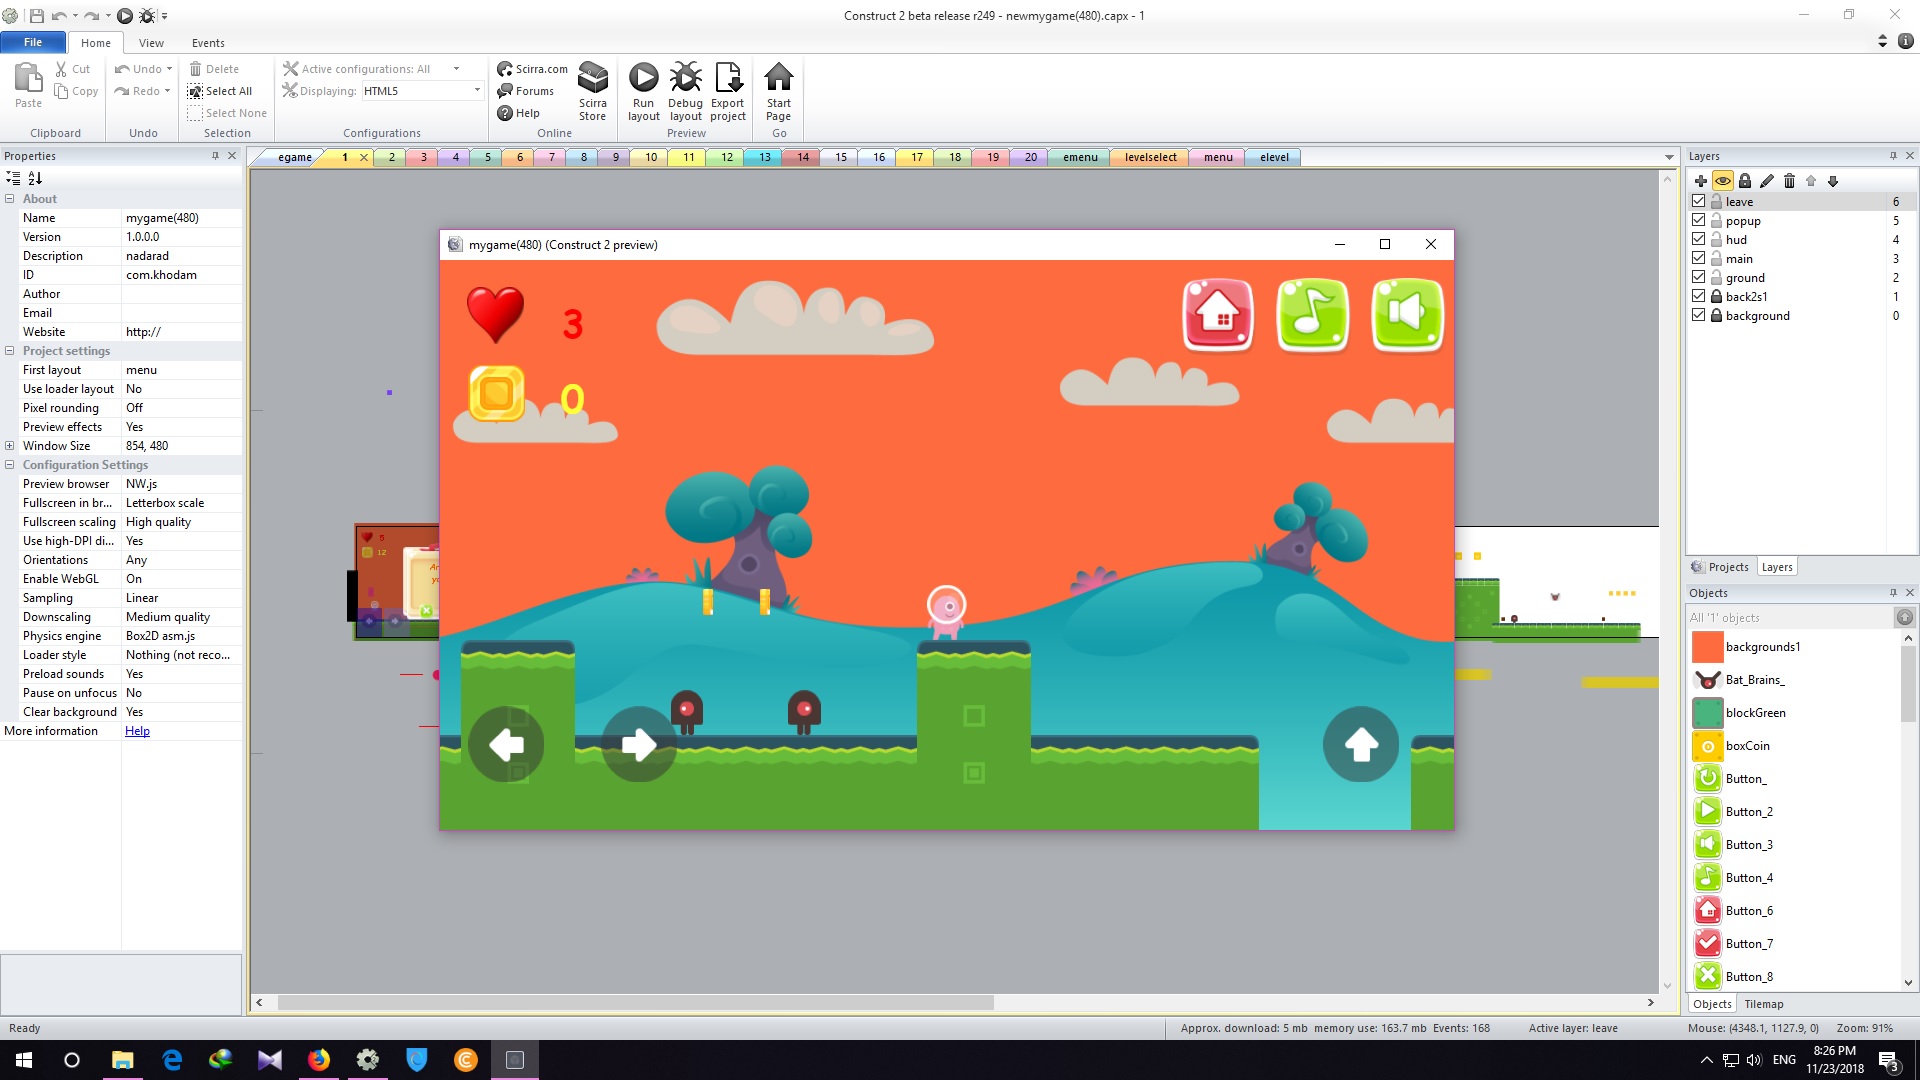
Task: Open Forums from Online group
Action: [x=525, y=91]
